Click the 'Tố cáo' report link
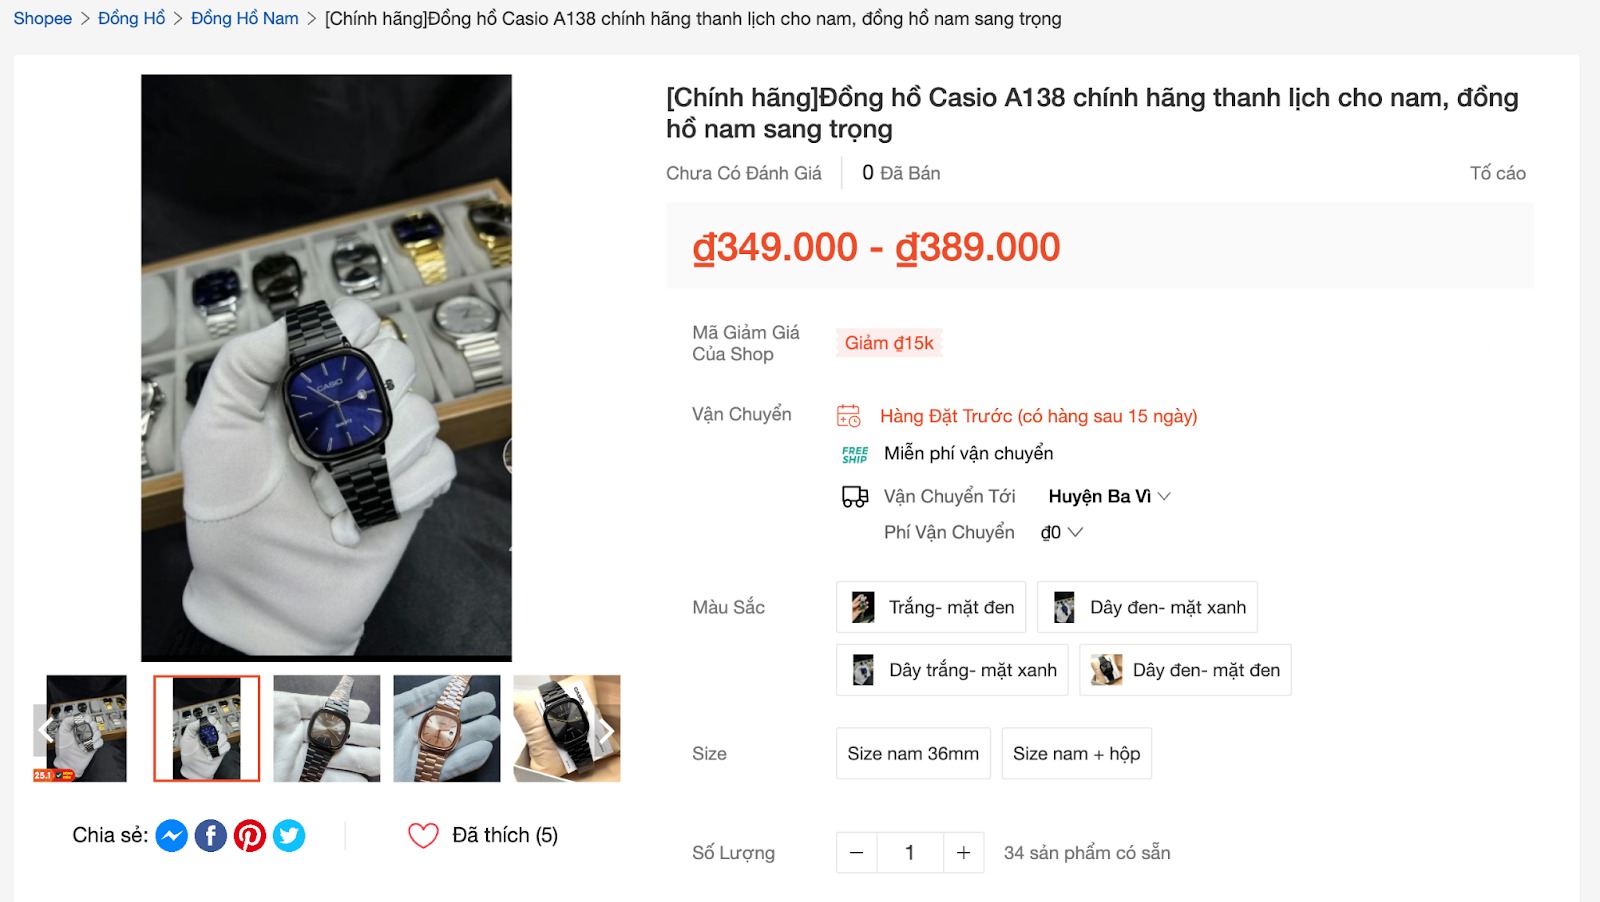Screen dimensions: 1600x902 pos(1498,172)
